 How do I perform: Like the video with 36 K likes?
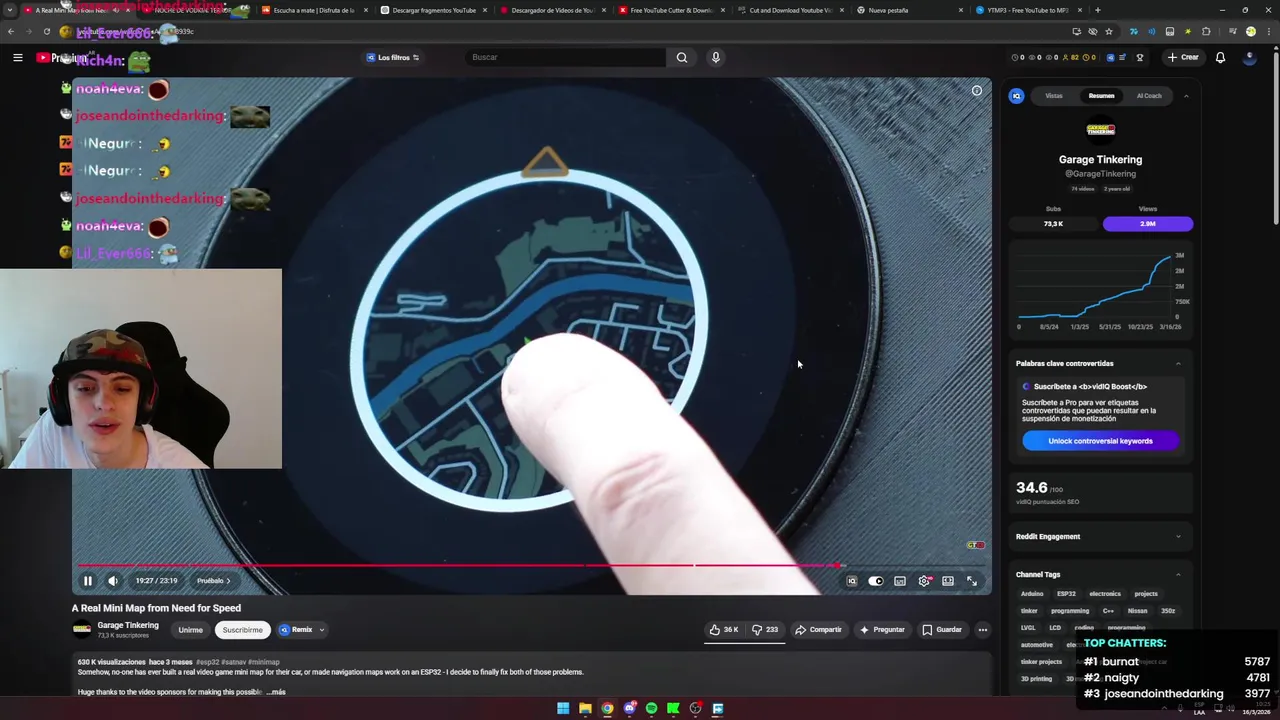[724, 630]
